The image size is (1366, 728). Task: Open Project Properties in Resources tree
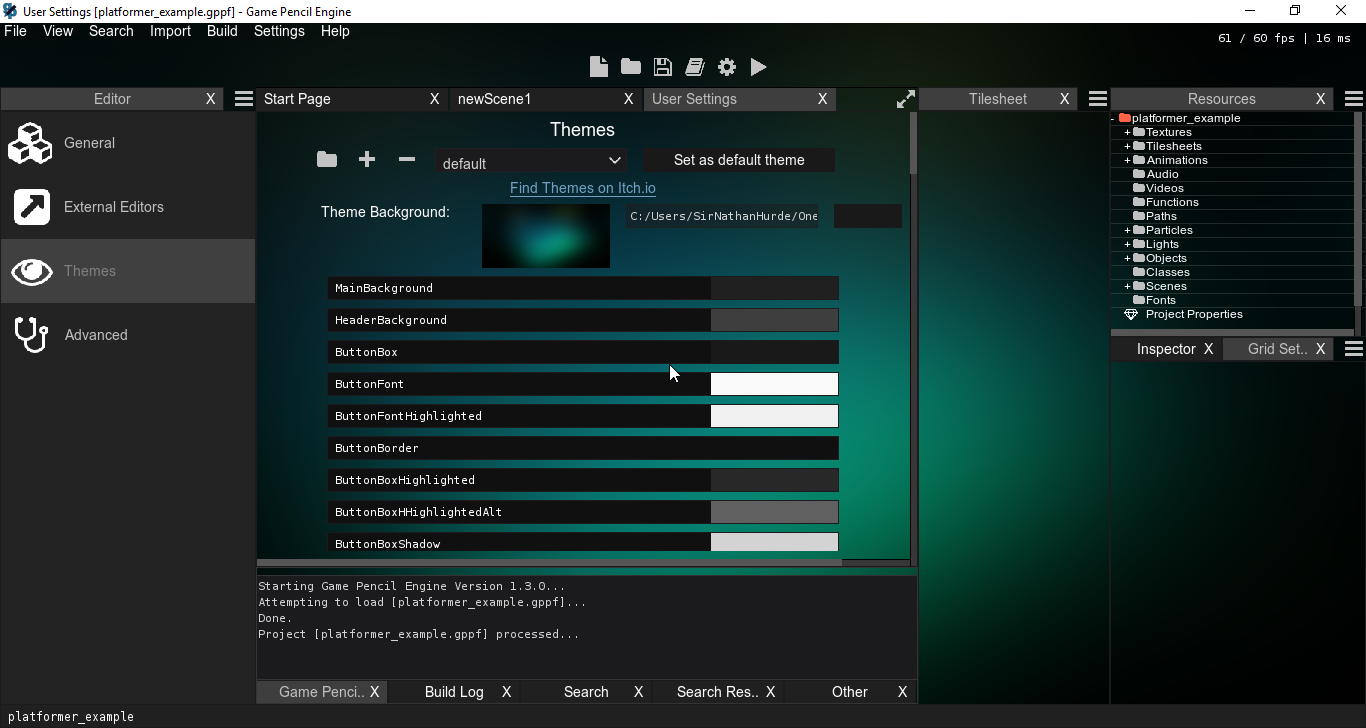tap(1194, 314)
